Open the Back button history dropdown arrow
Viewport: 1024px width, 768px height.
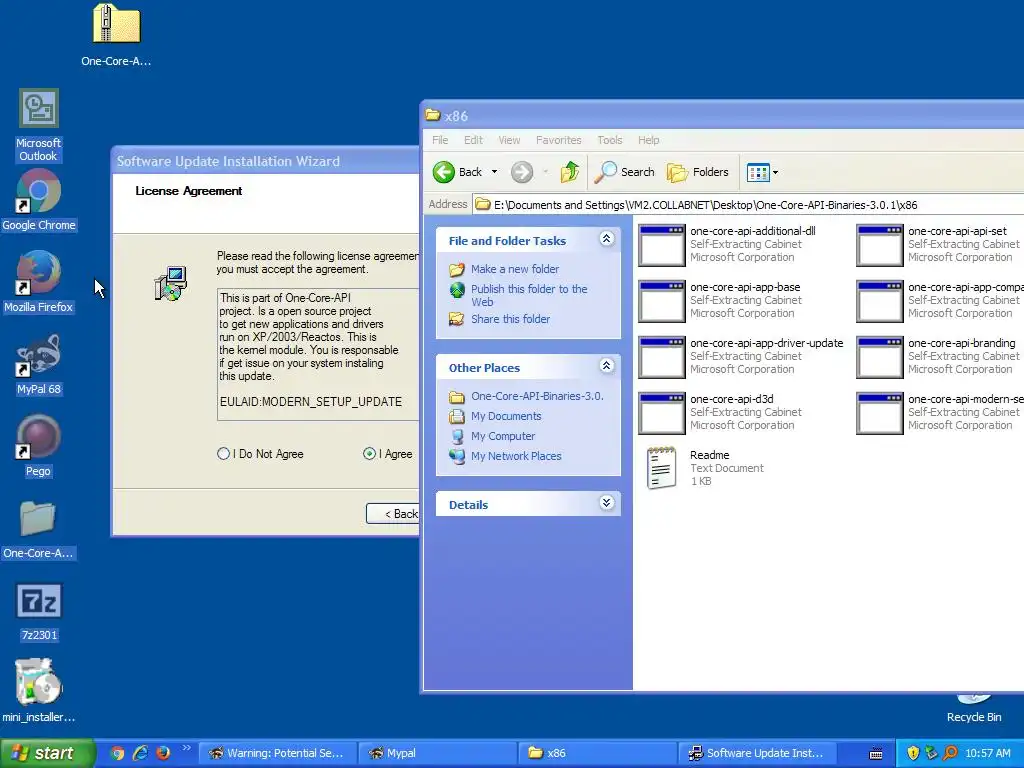[494, 172]
